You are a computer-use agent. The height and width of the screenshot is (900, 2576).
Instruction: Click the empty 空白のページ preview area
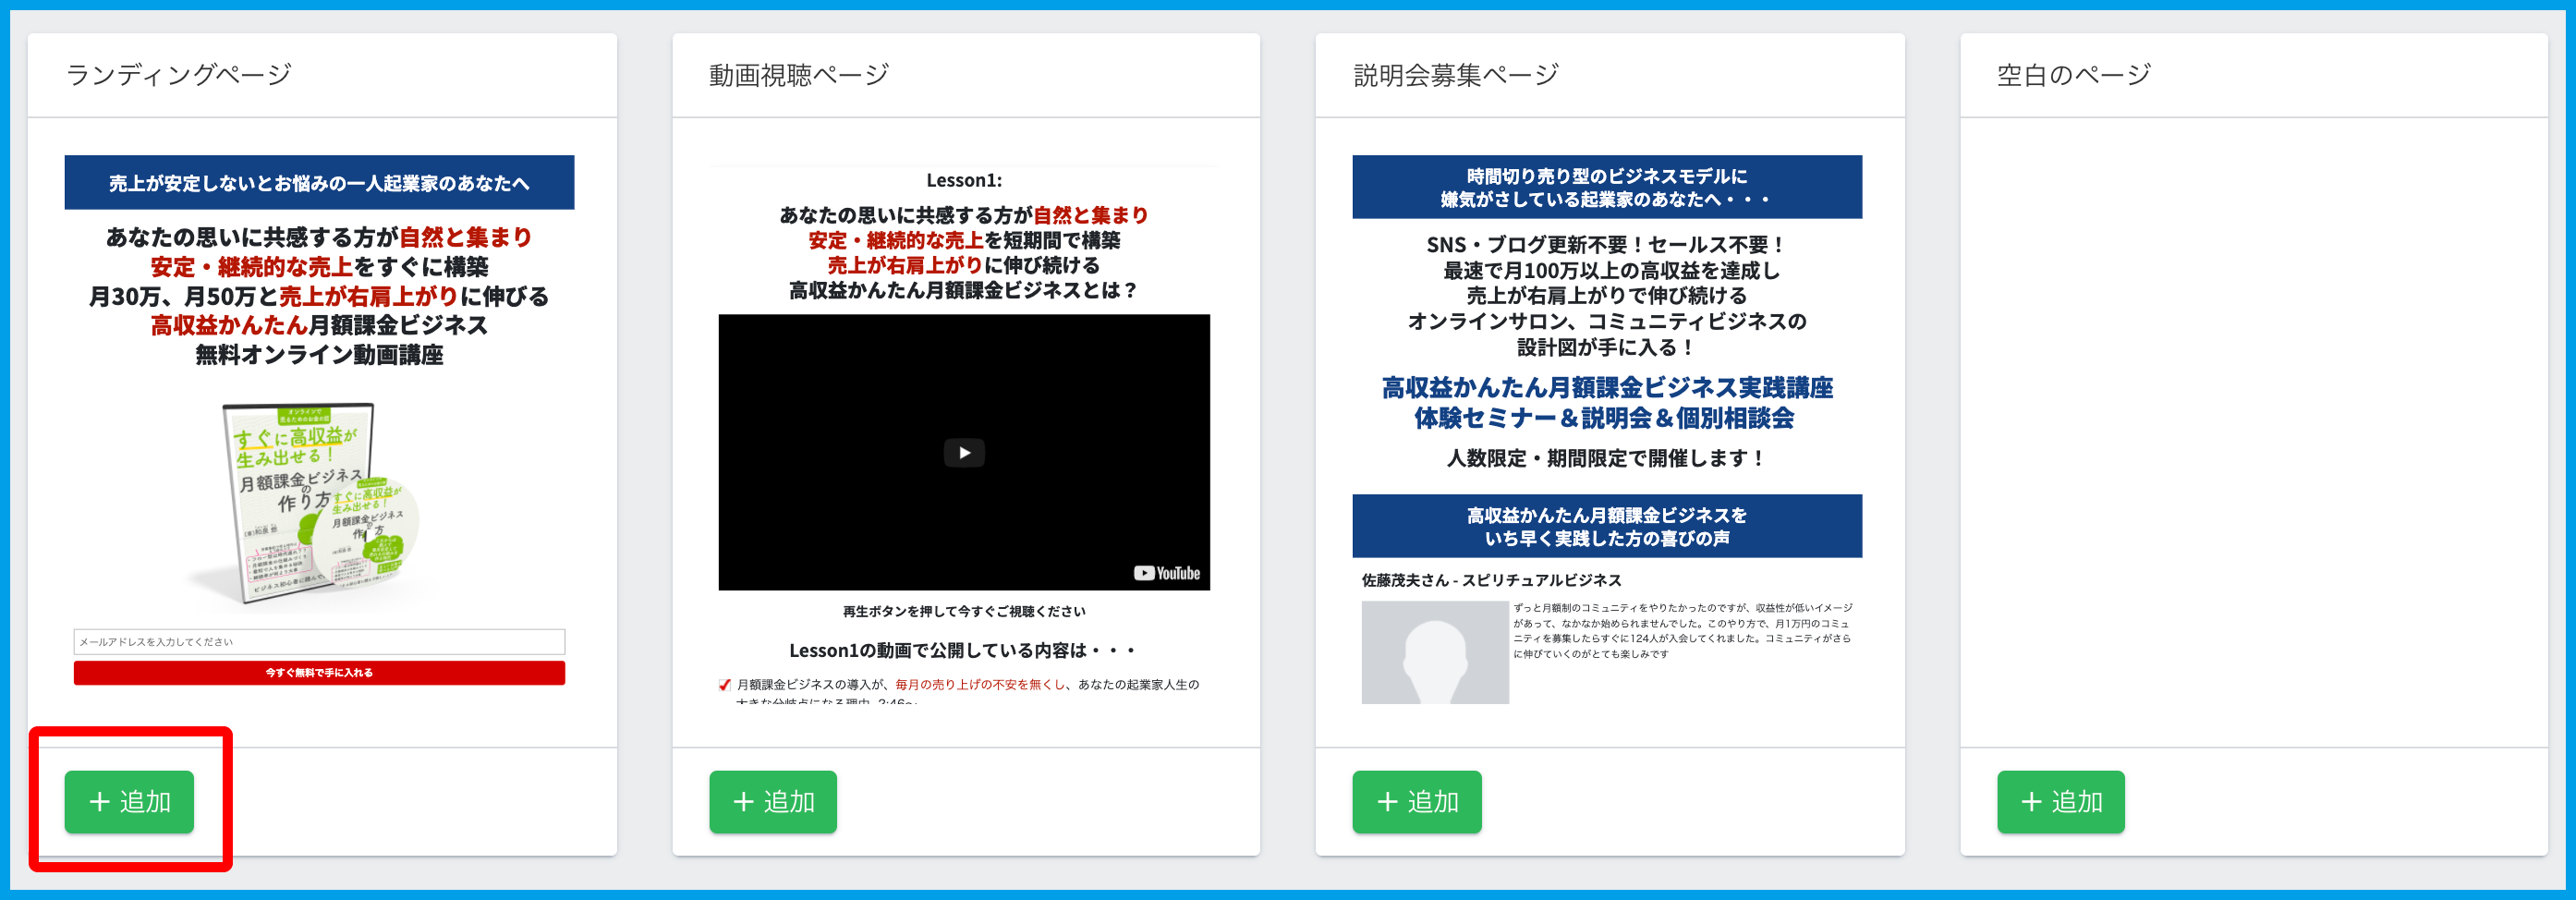point(2253,430)
